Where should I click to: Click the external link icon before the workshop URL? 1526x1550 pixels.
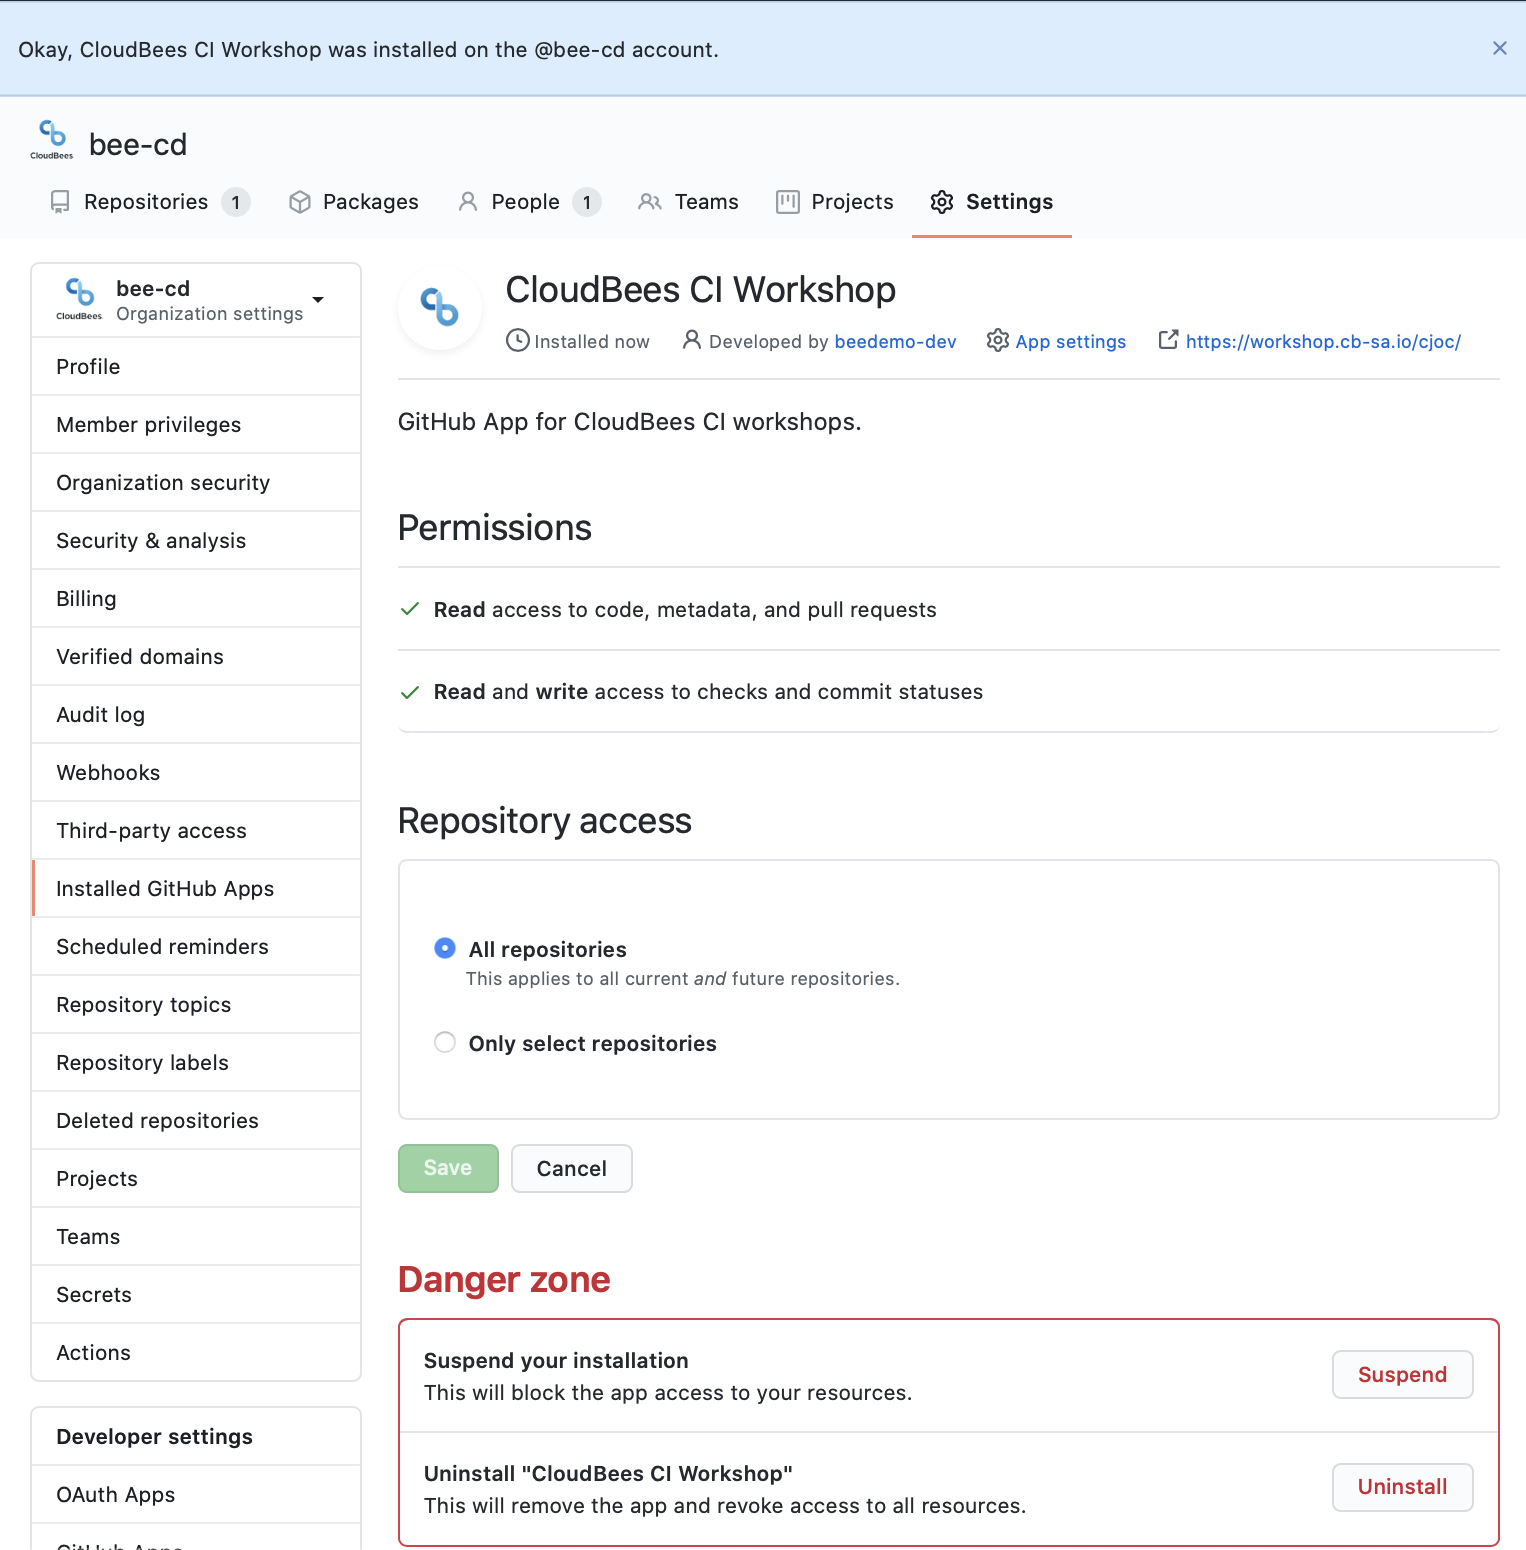[1168, 340]
